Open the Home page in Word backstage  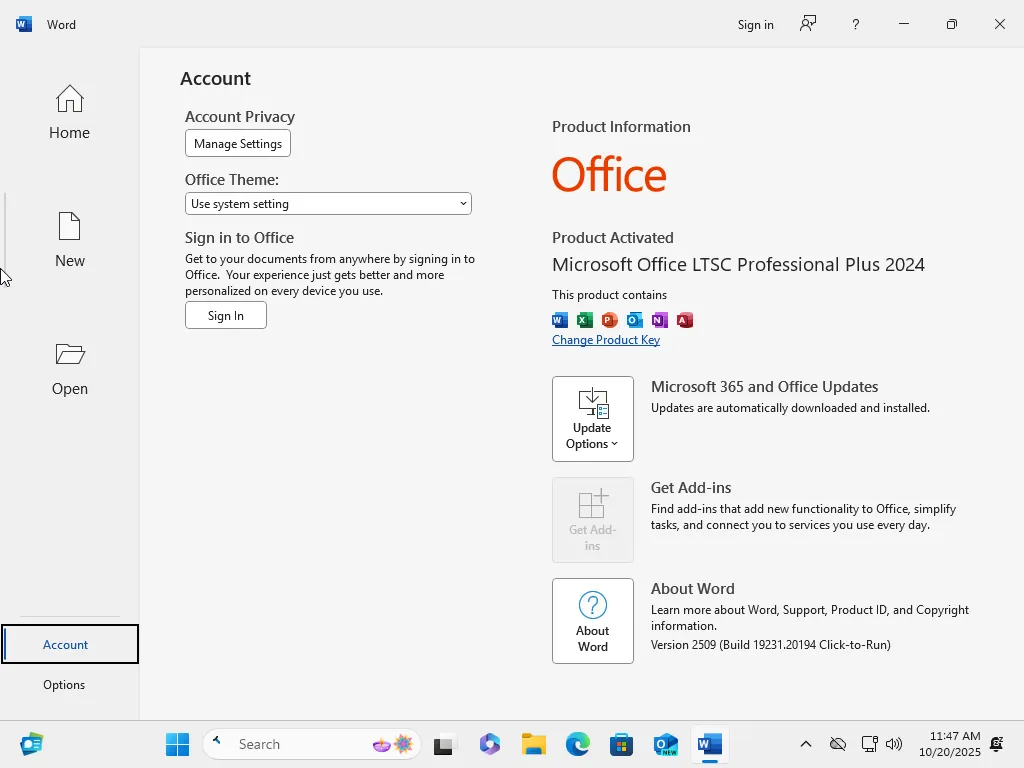69,112
